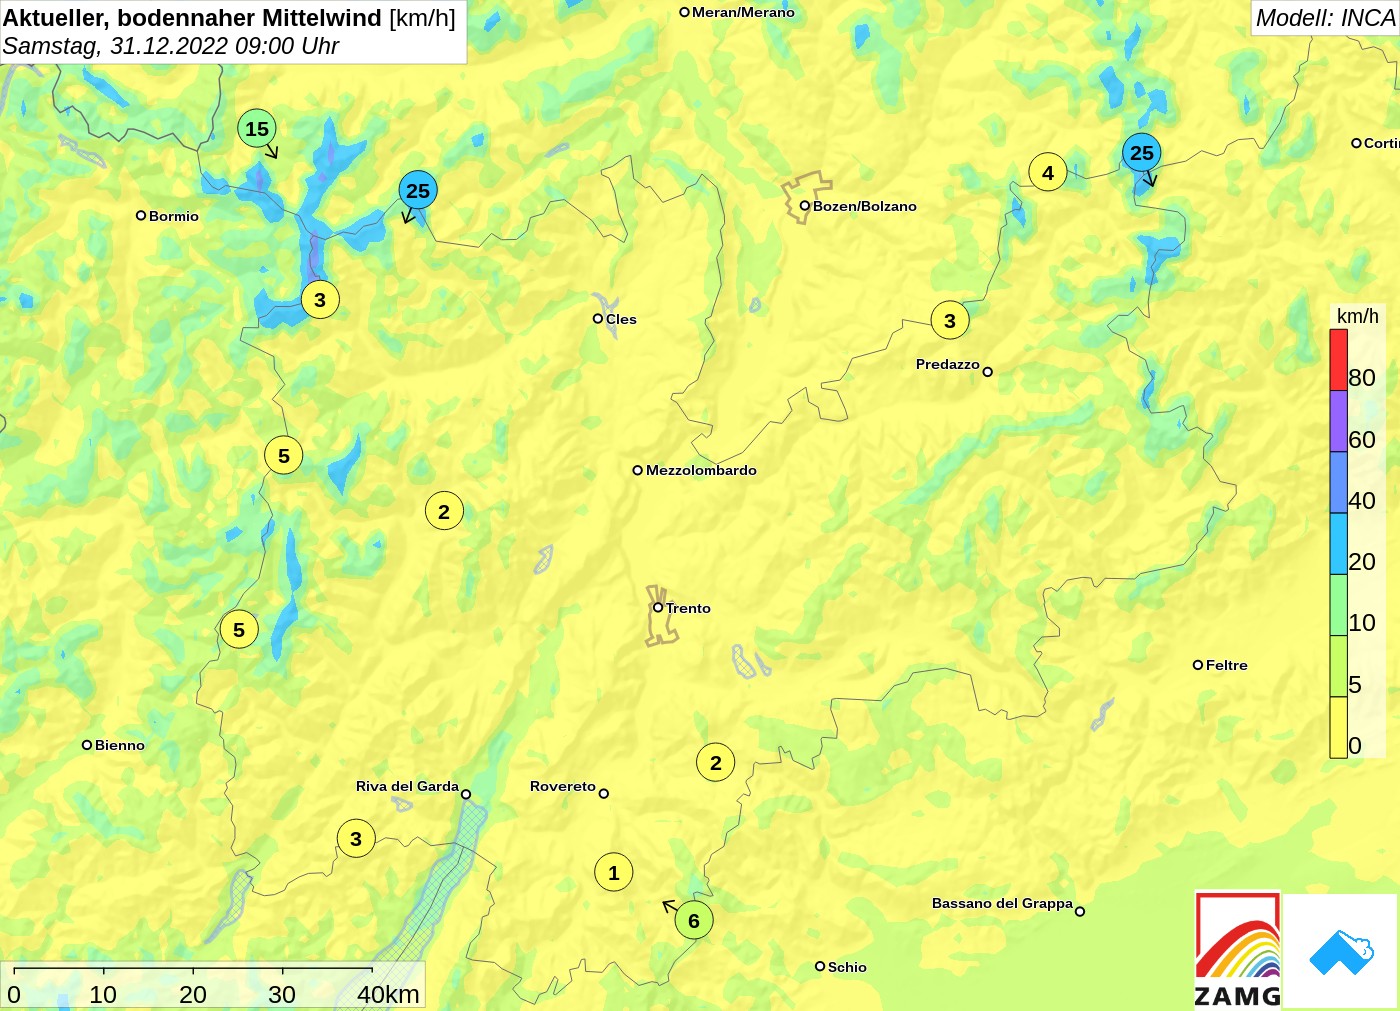Viewport: 1400px width, 1011px height.
Task: Click the Rovereto city dot
Action: [x=604, y=794]
